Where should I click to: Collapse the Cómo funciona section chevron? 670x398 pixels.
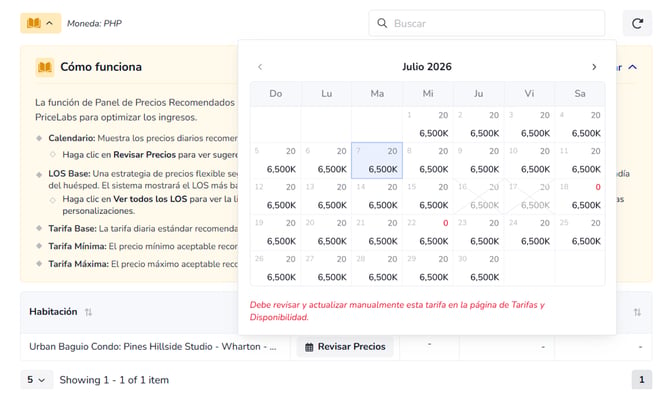coord(633,67)
